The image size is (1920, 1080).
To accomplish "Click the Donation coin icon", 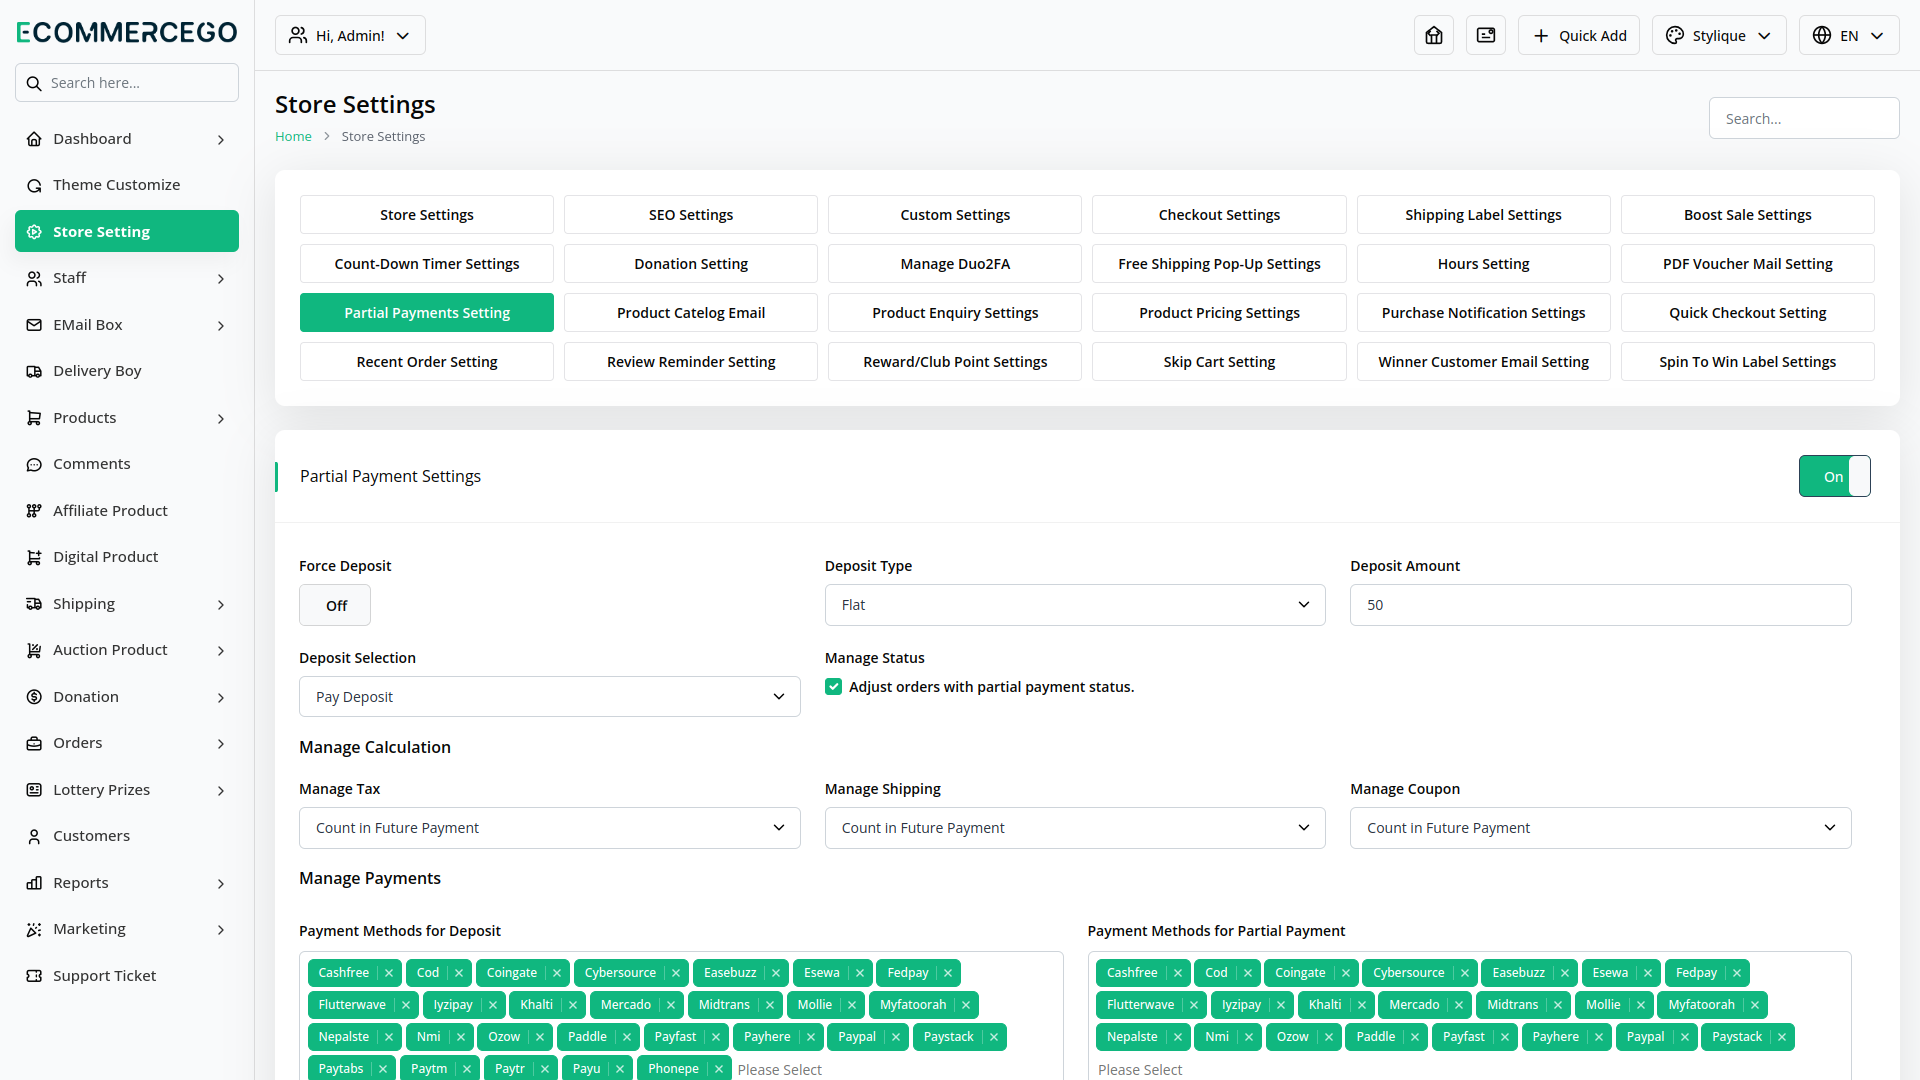I will point(34,697).
